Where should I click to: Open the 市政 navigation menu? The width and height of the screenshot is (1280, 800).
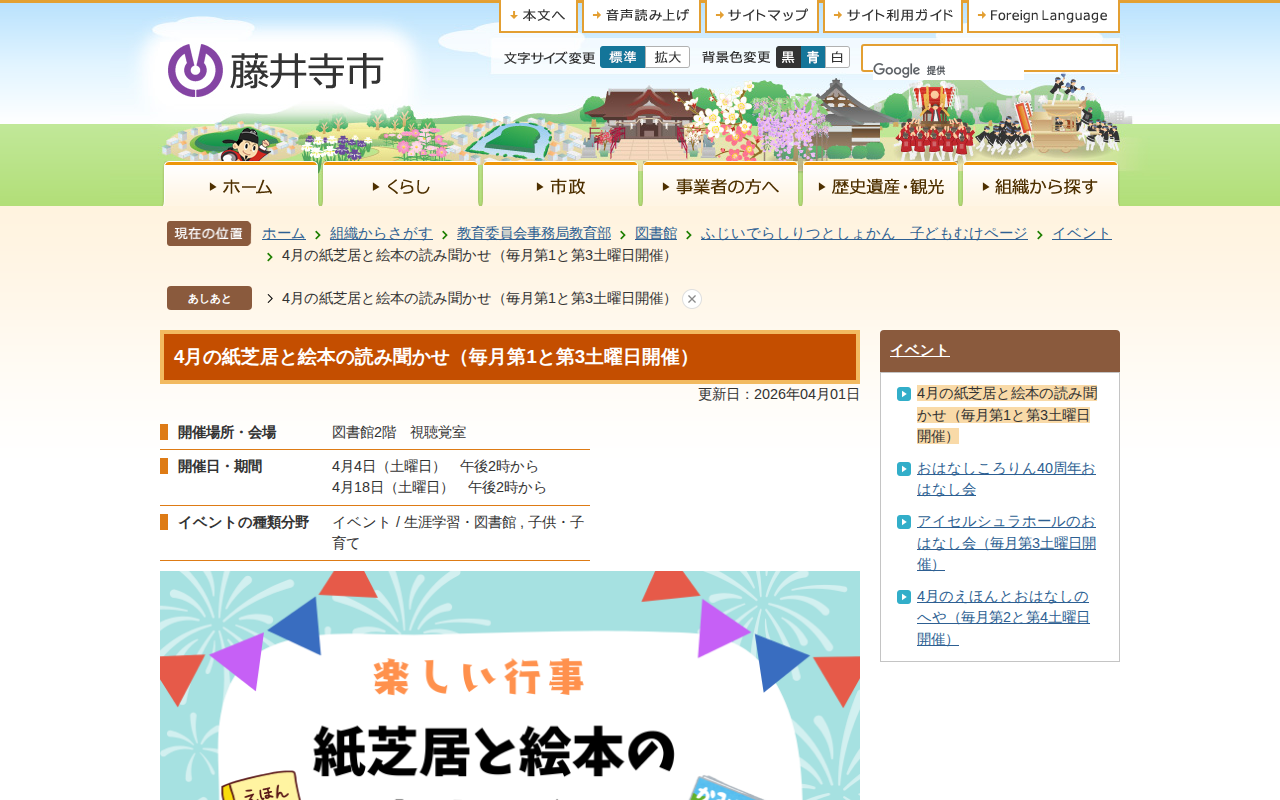coord(560,185)
